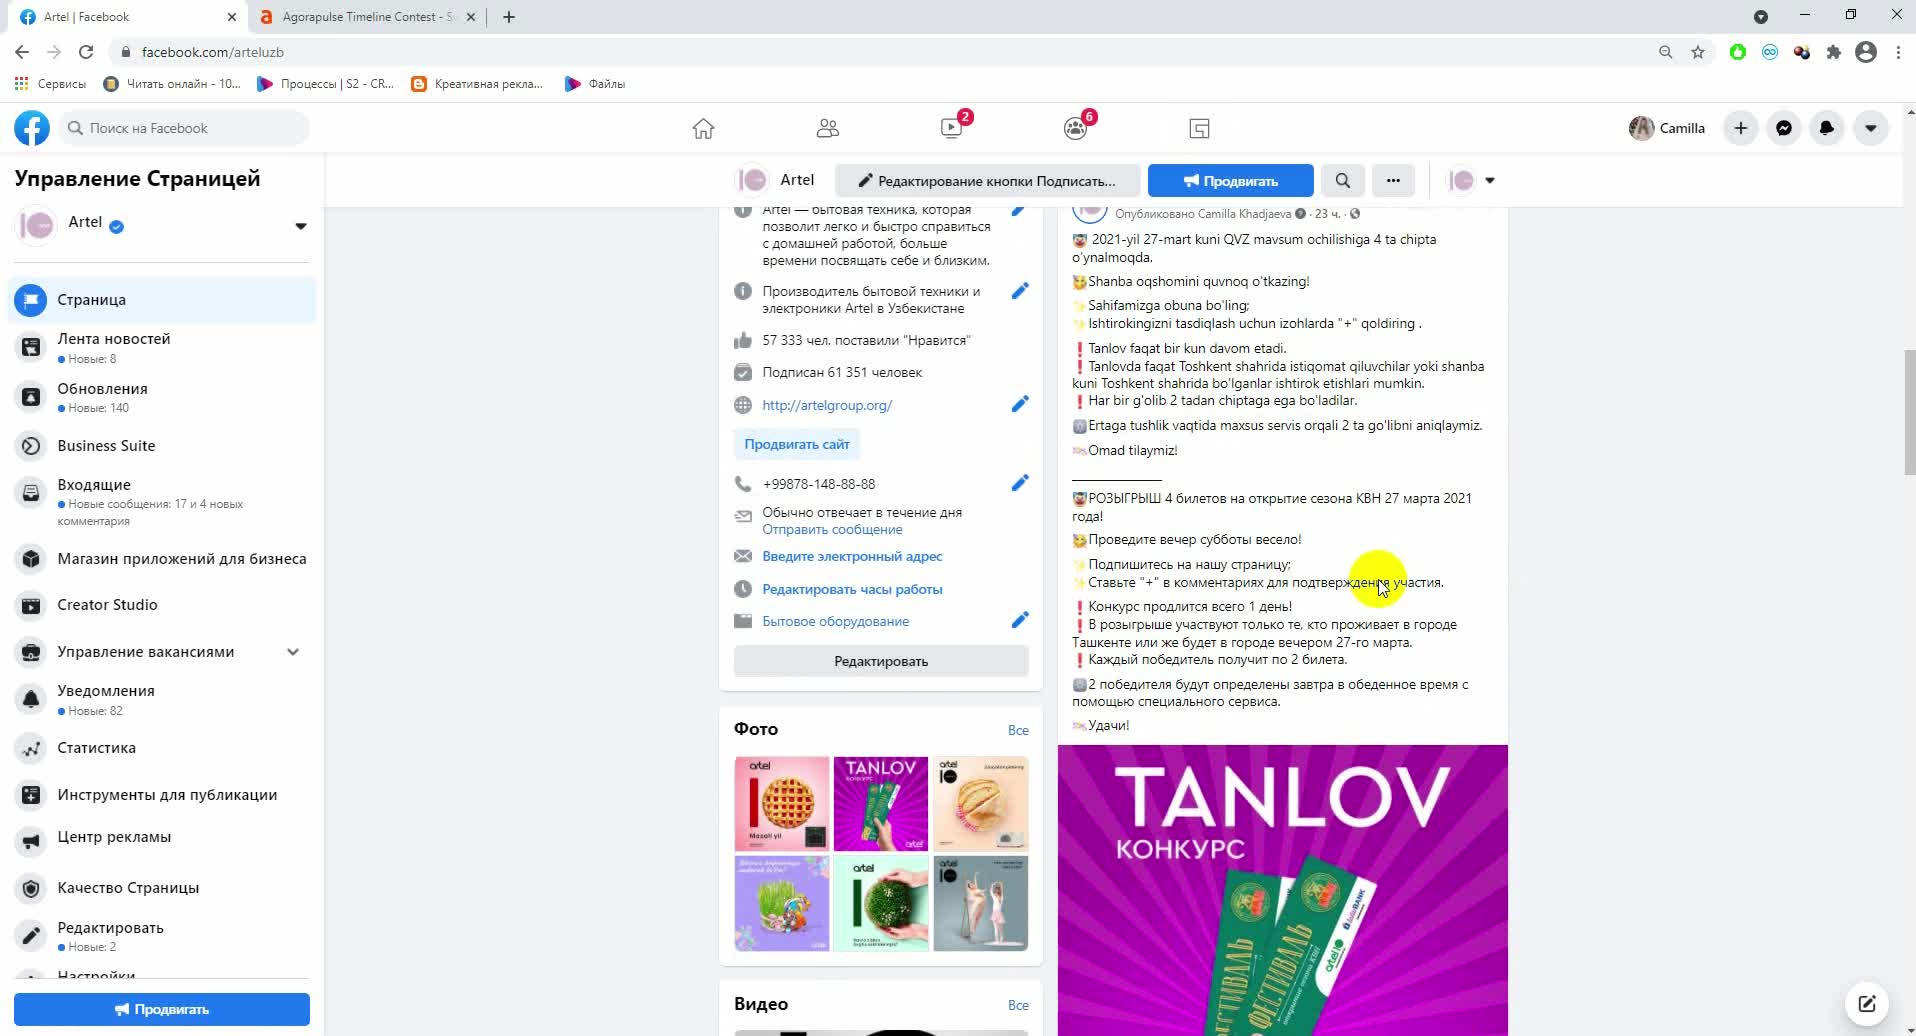Click the Продвигать сайт button
Image resolution: width=1916 pixels, height=1036 pixels.
click(797, 444)
